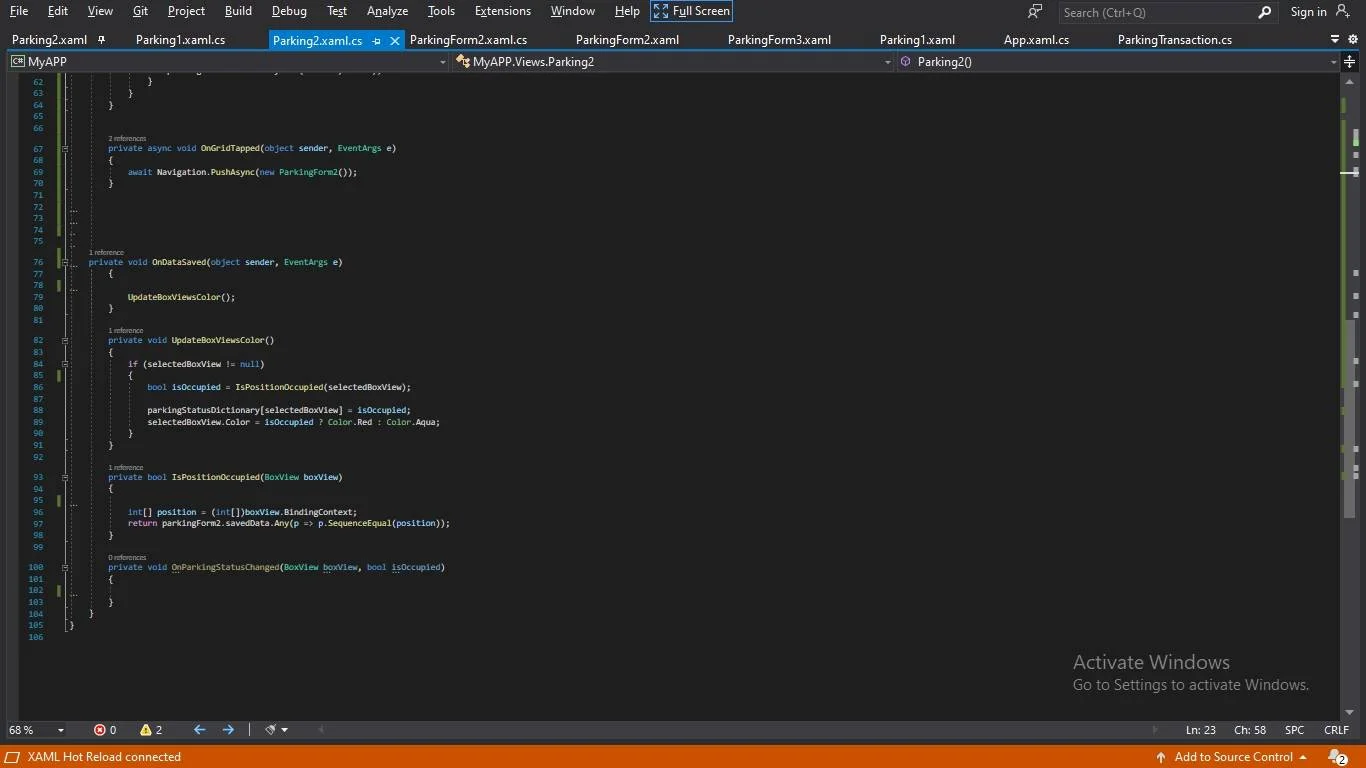Viewport: 1366px width, 768px height.
Task: Switch to ParkingForm2.xaml tab
Action: pos(627,40)
